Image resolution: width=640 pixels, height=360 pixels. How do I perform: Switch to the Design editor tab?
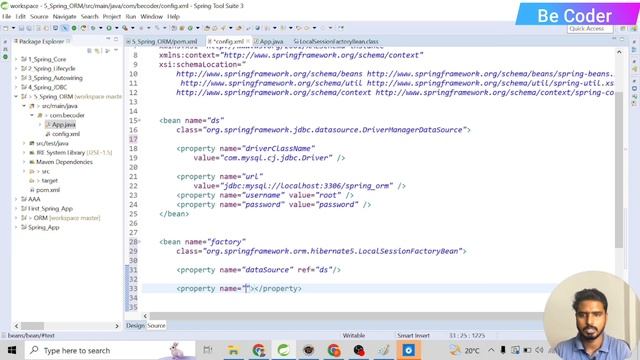135,326
